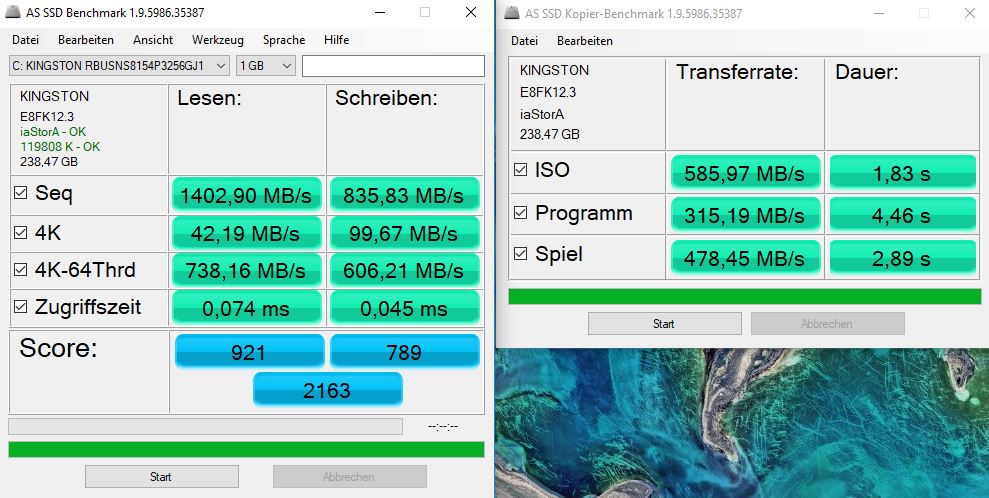The width and height of the screenshot is (989, 498).
Task: Click the green progress bar in AS SSD Benchmark
Action: (x=246, y=449)
